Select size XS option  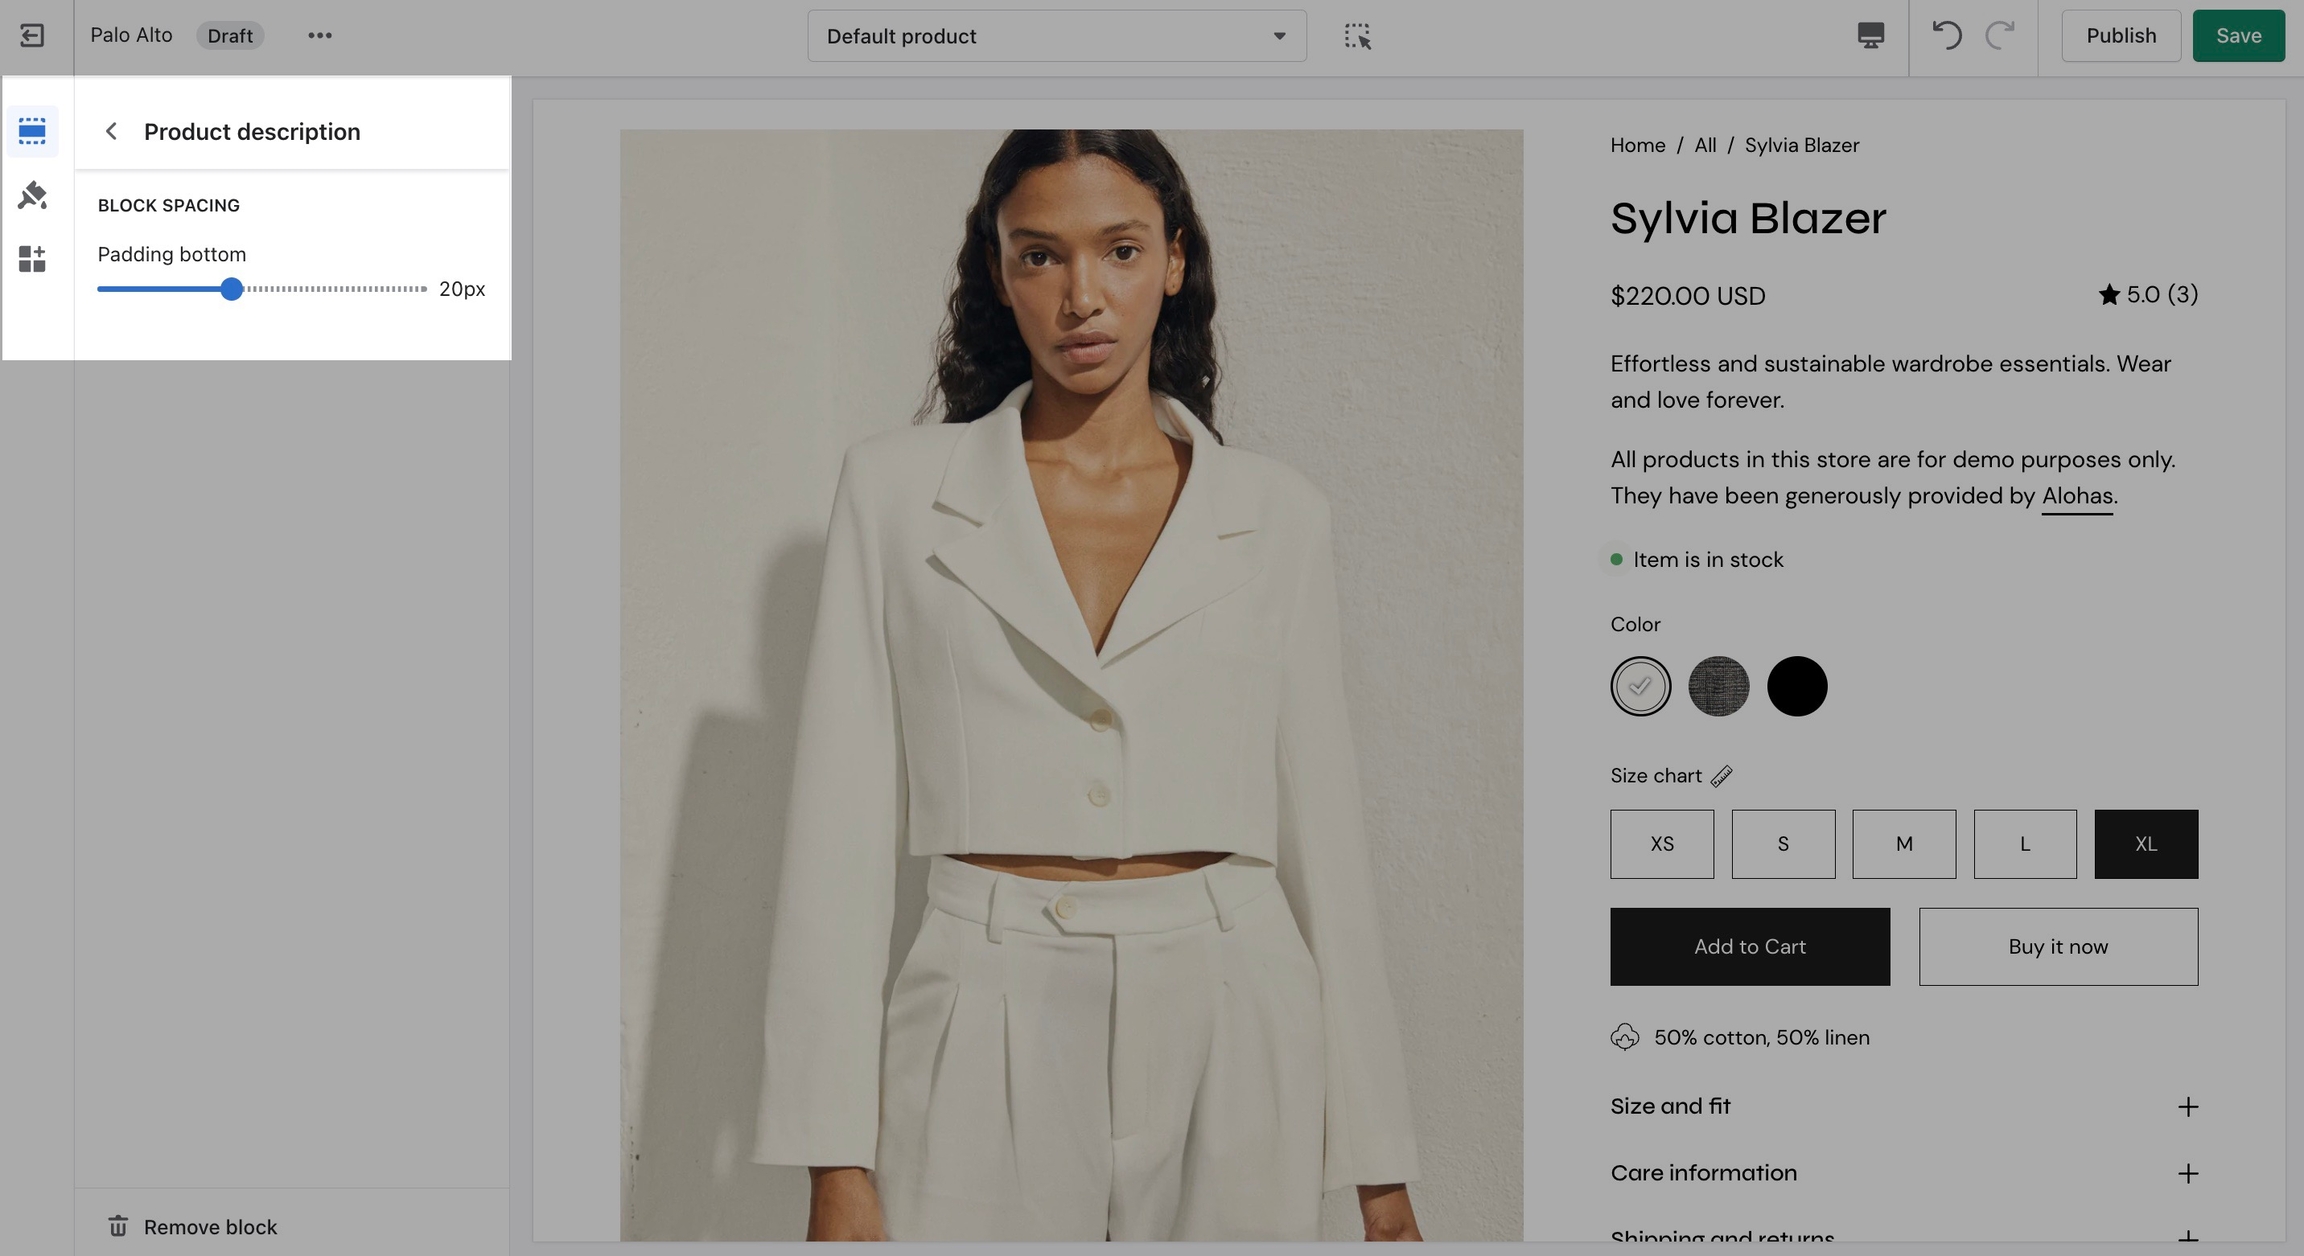click(x=1661, y=844)
